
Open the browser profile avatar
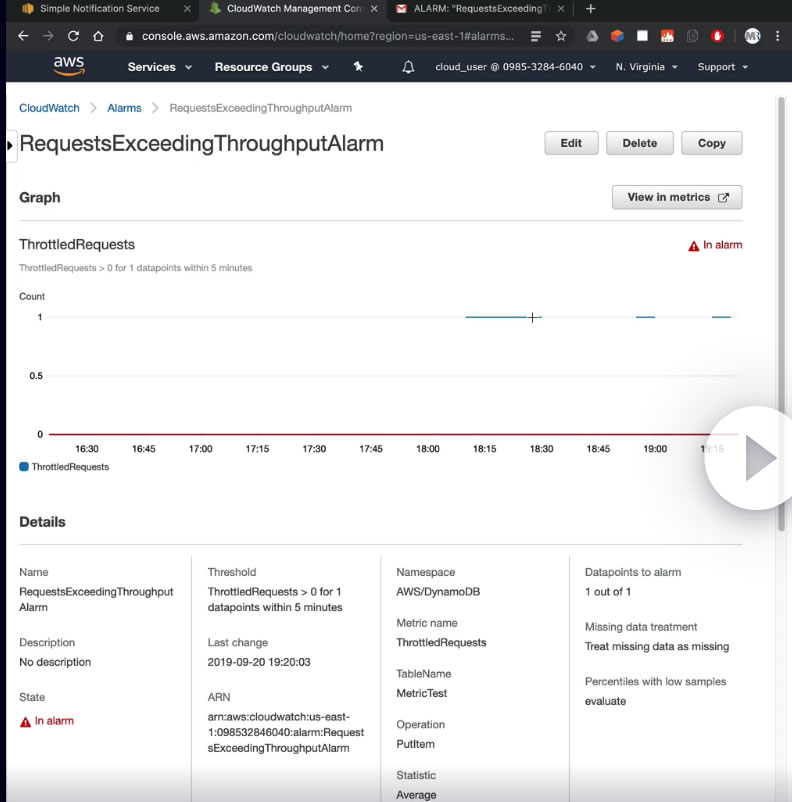752,36
